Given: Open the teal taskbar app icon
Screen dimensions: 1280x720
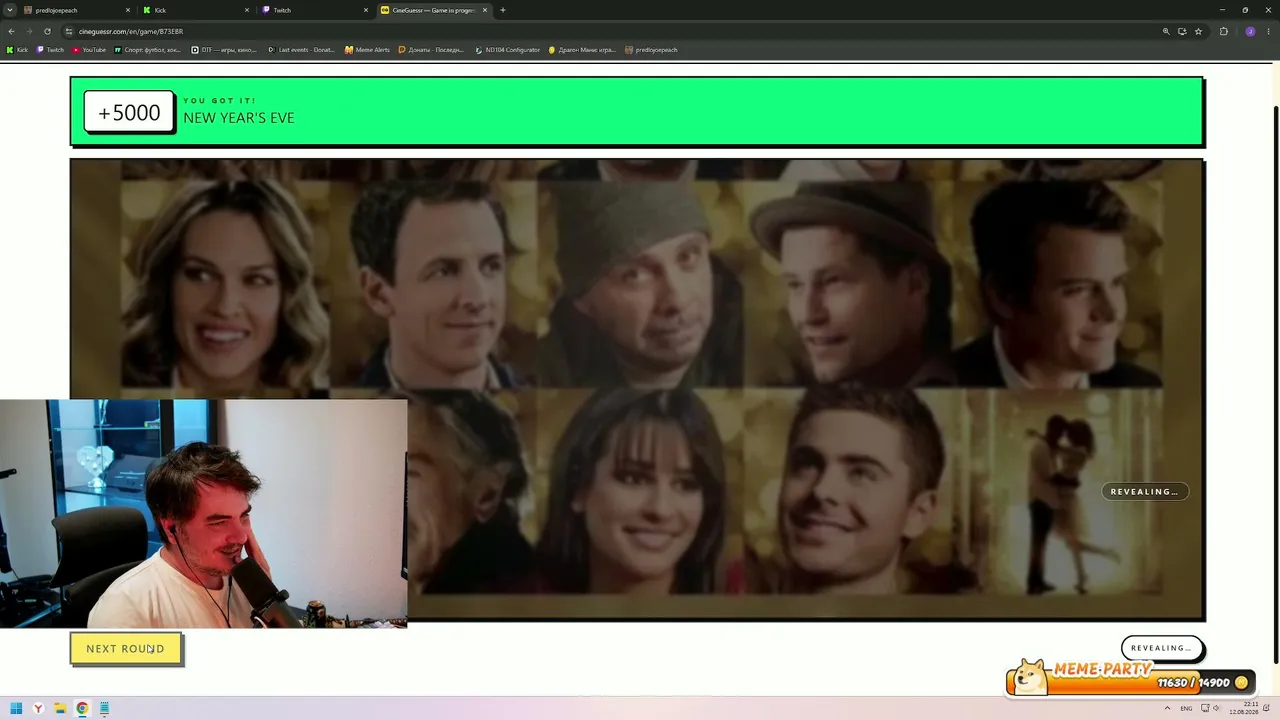Looking at the screenshot, I should (104, 709).
